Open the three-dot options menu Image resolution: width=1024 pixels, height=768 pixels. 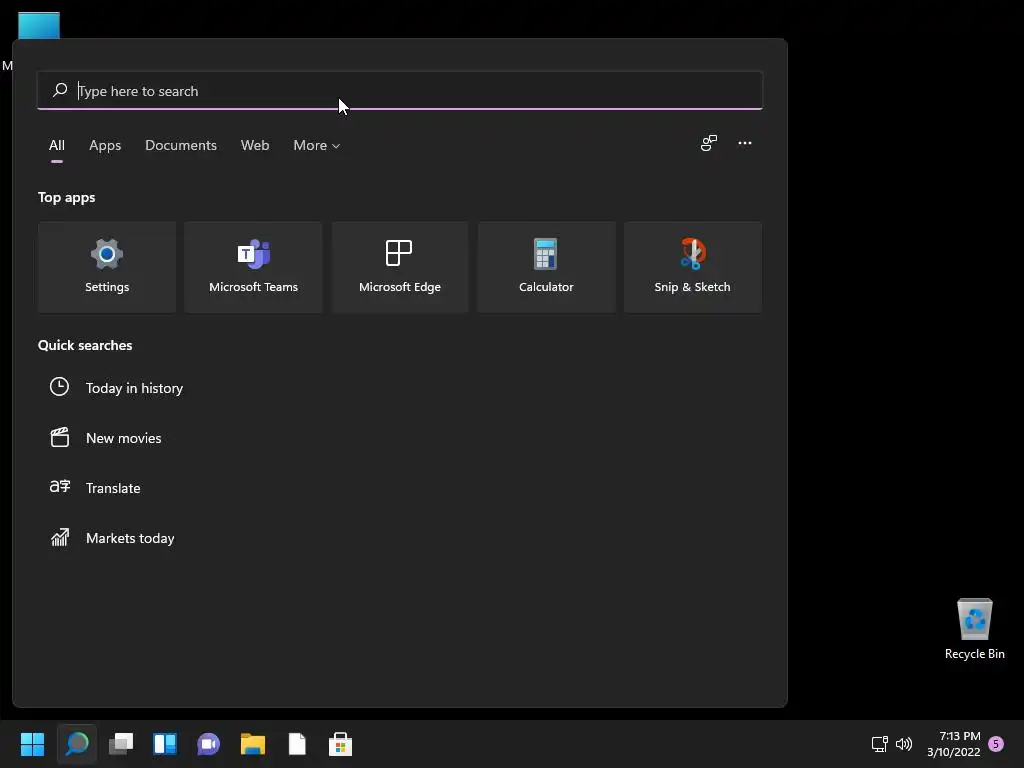(x=744, y=143)
